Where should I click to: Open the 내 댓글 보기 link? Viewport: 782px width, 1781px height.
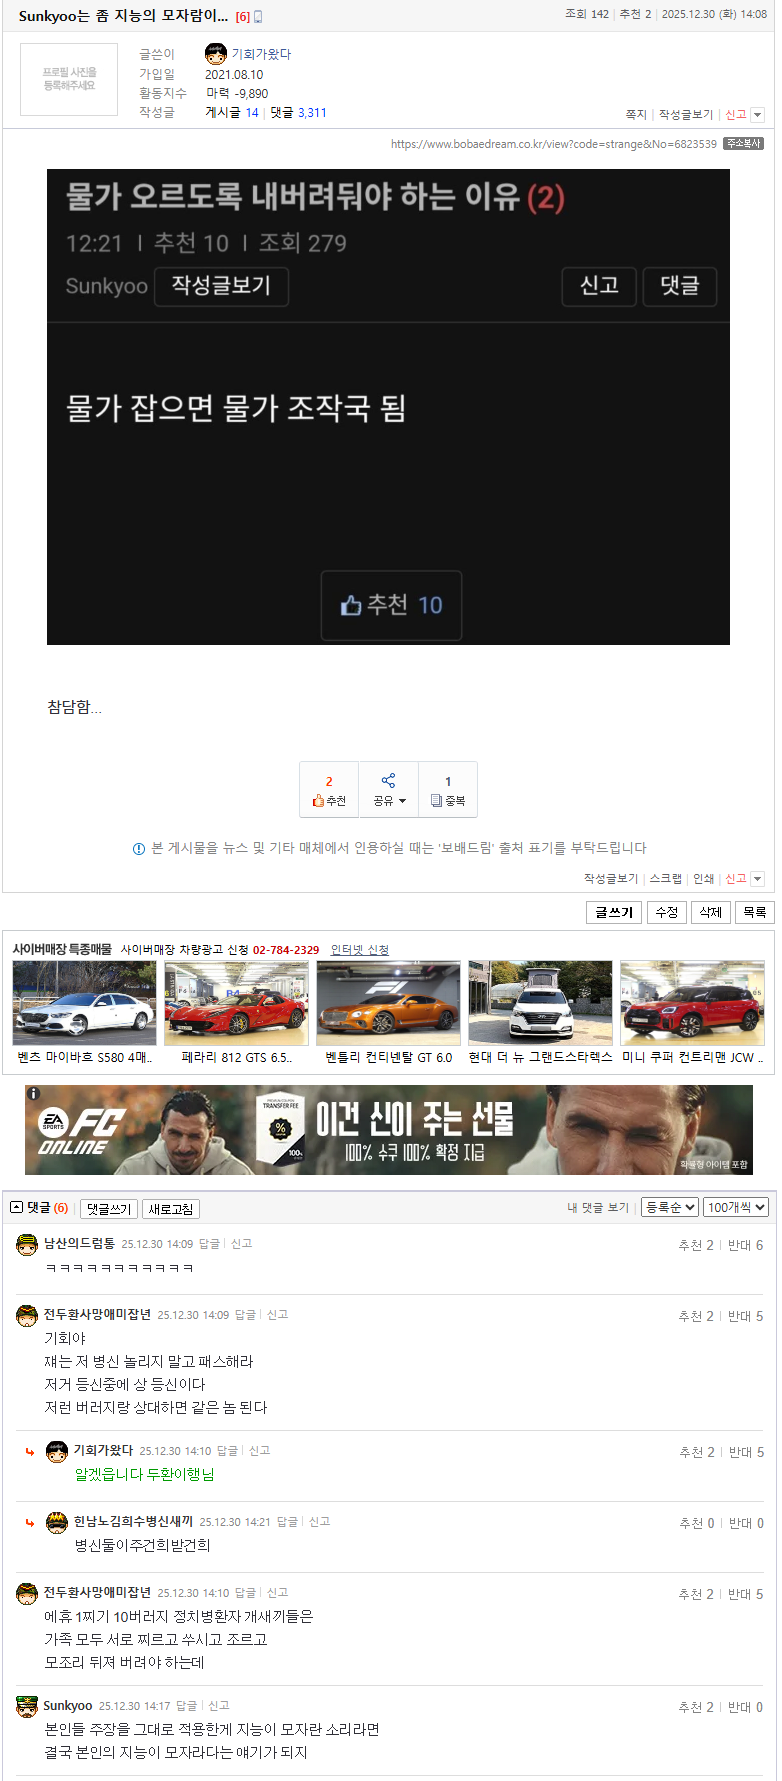coord(598,1208)
